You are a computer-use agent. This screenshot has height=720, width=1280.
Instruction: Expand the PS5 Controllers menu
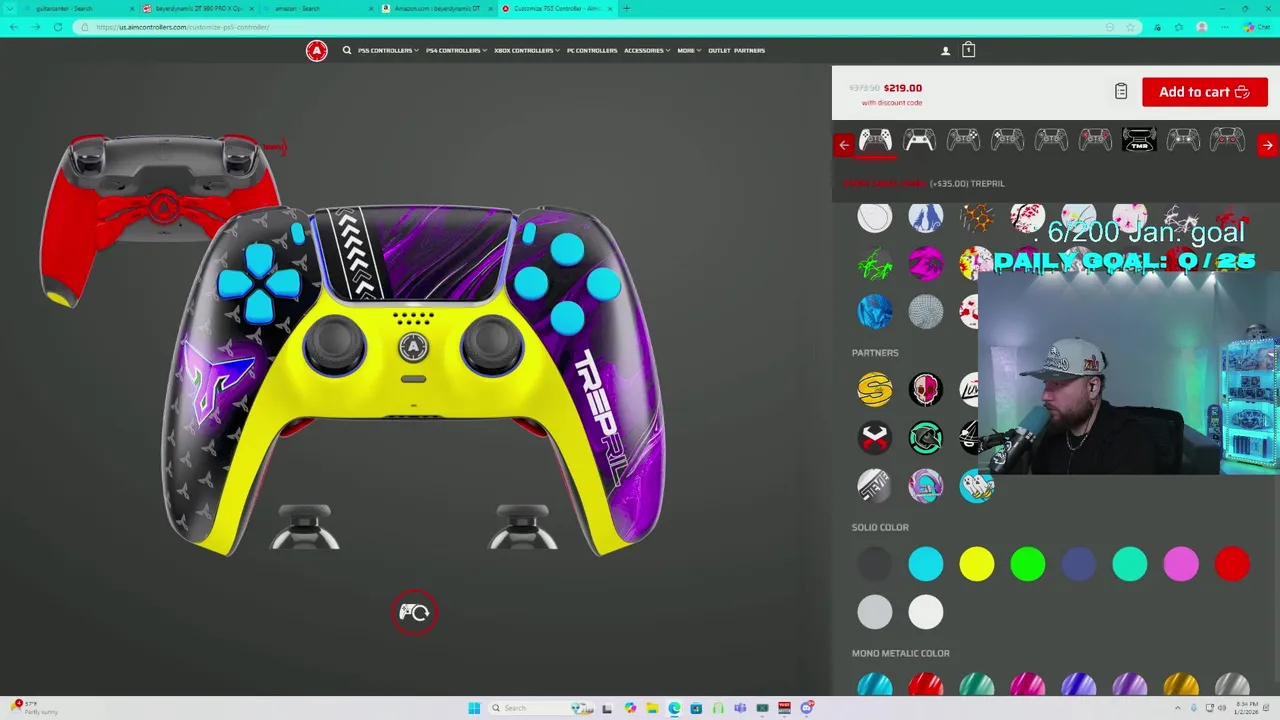(387, 50)
